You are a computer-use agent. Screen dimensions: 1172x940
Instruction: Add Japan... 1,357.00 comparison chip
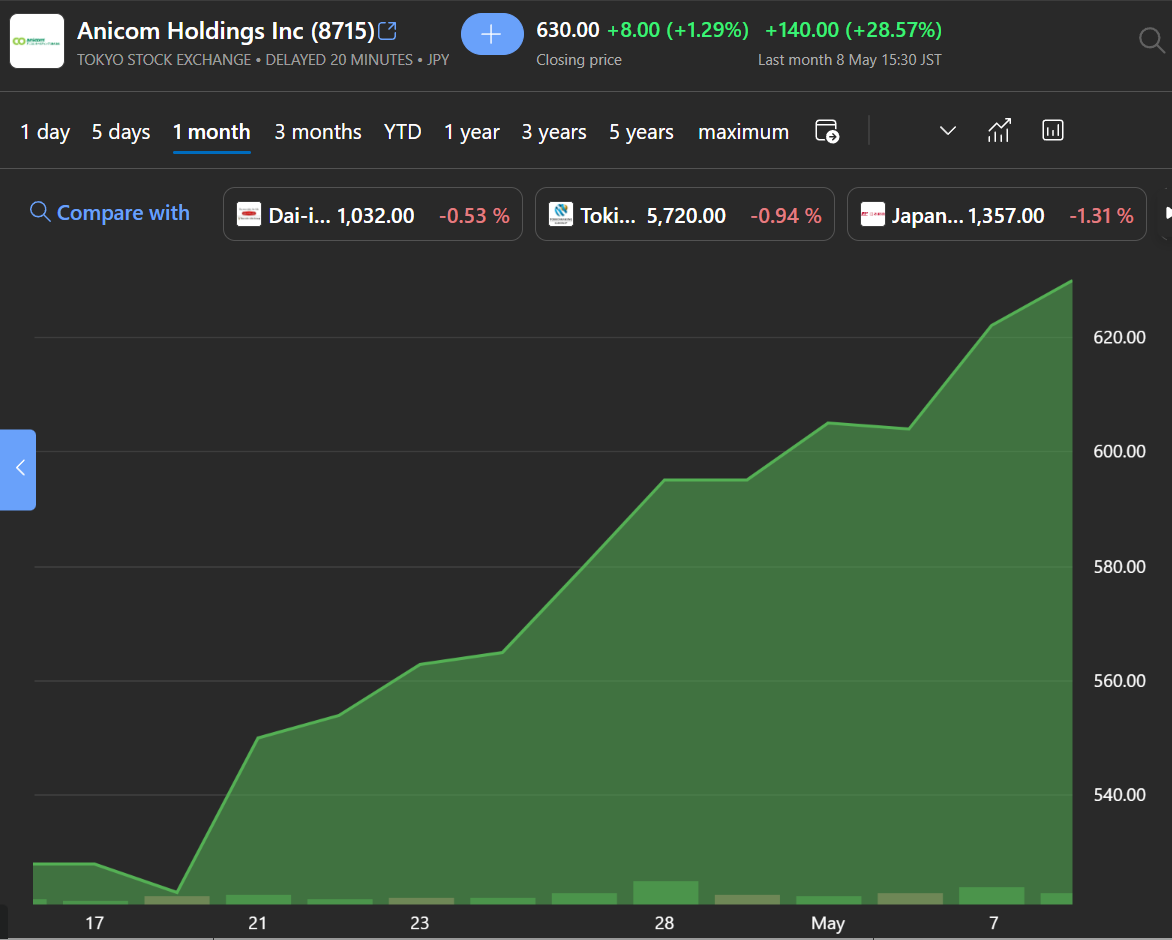pos(996,214)
